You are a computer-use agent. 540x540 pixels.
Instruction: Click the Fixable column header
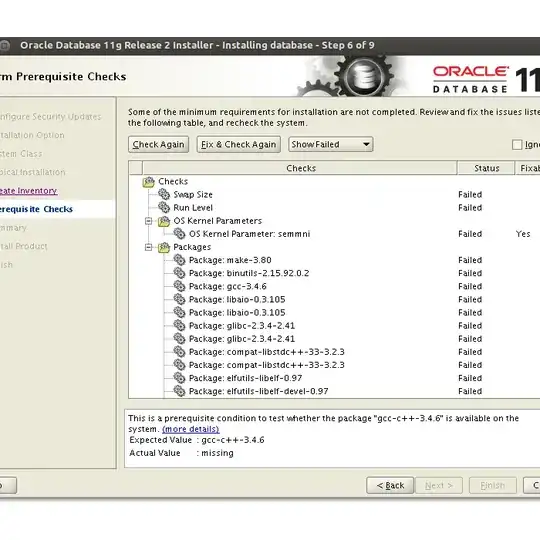coord(528,168)
